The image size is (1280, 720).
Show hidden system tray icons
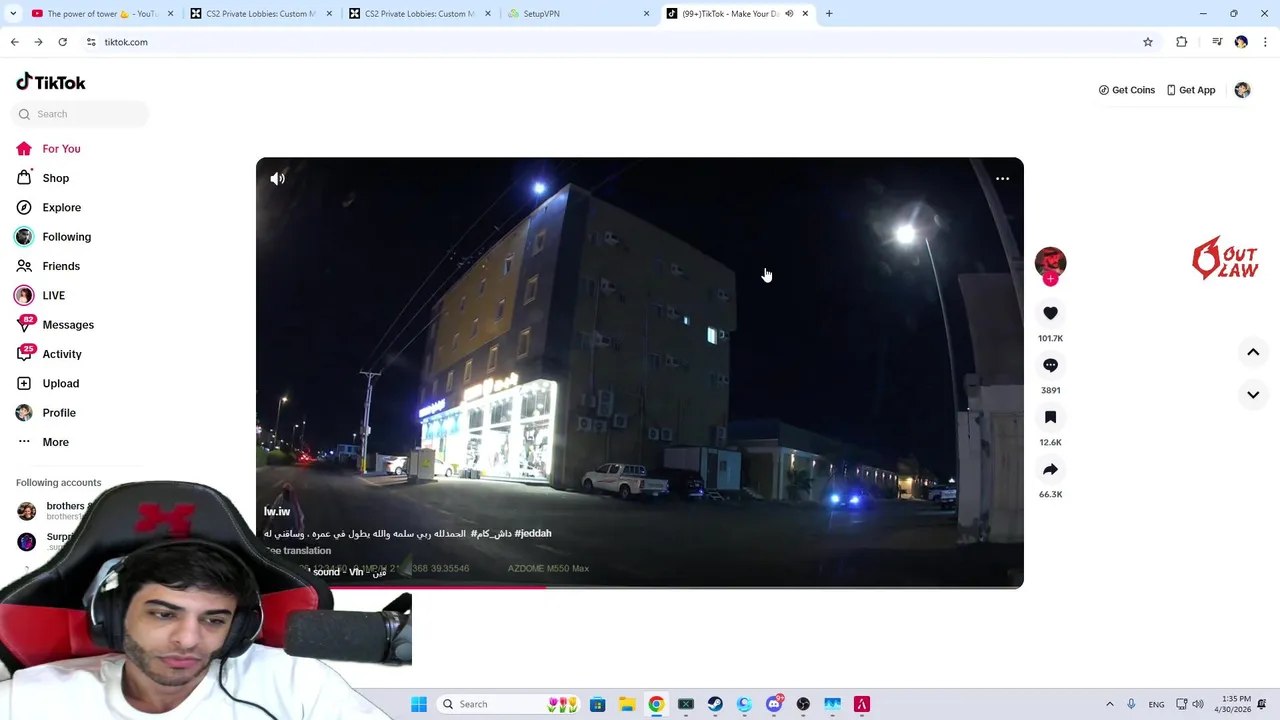[x=1109, y=704]
